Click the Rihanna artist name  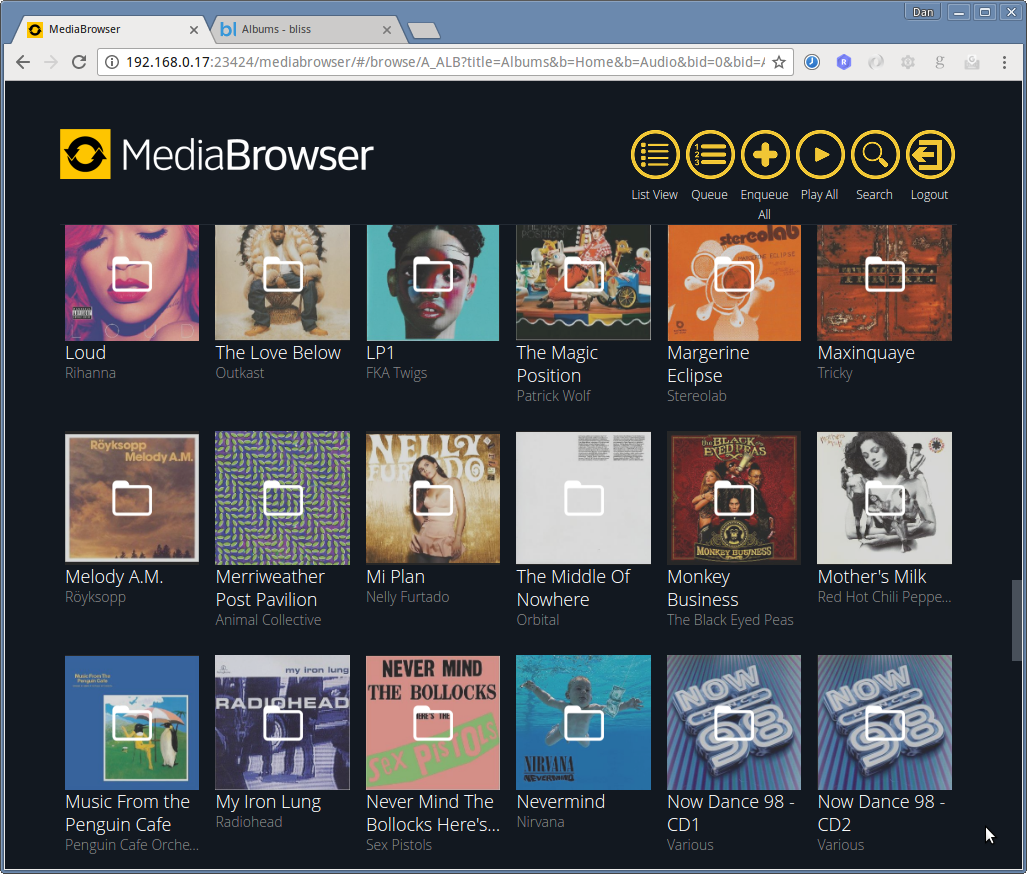(90, 373)
